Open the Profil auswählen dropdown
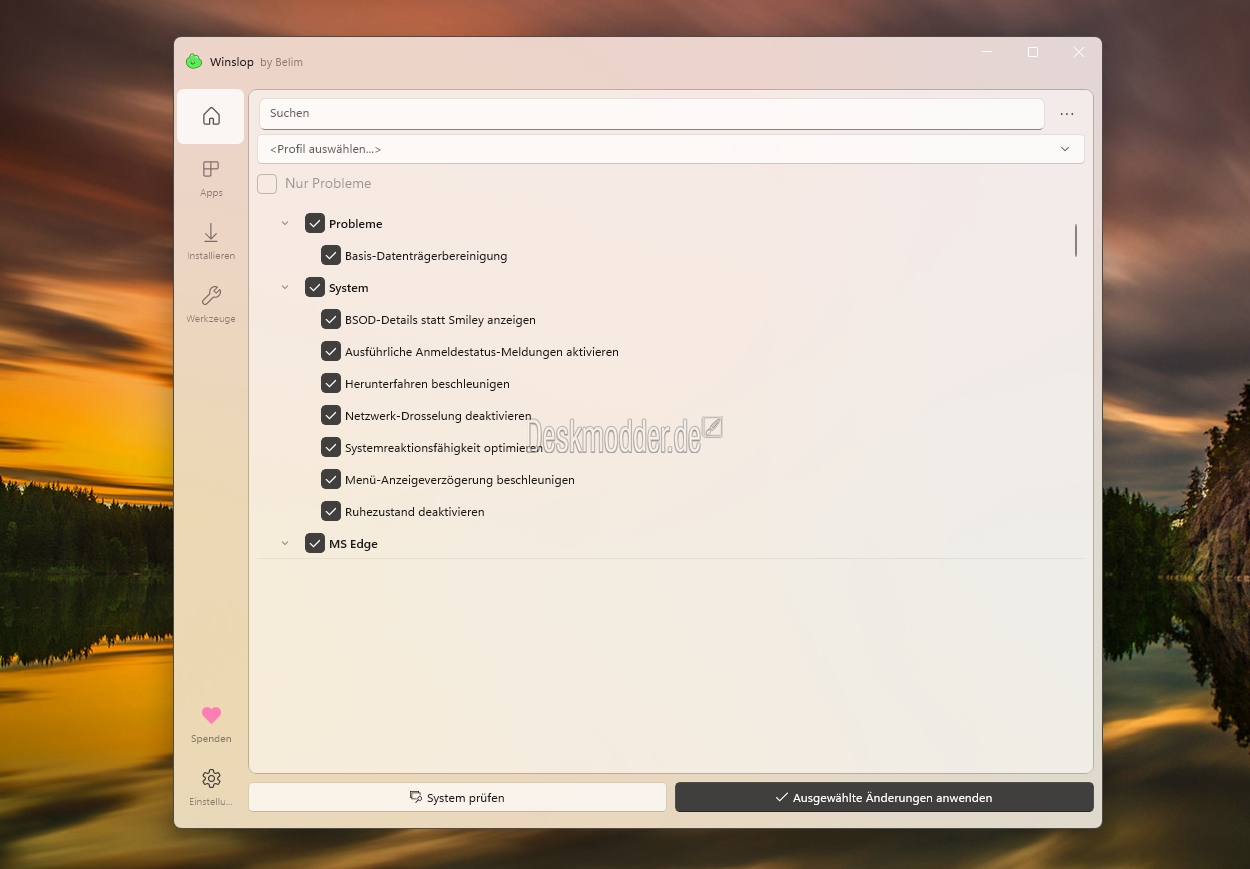The image size is (1250, 869). click(x=670, y=149)
